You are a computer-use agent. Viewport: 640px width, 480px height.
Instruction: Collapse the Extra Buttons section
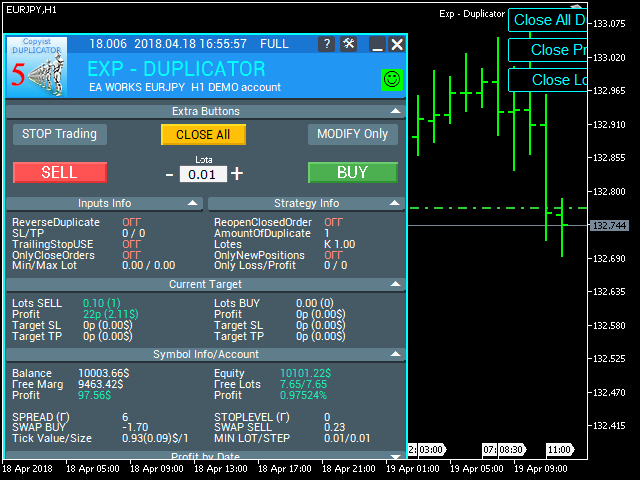coord(395,111)
